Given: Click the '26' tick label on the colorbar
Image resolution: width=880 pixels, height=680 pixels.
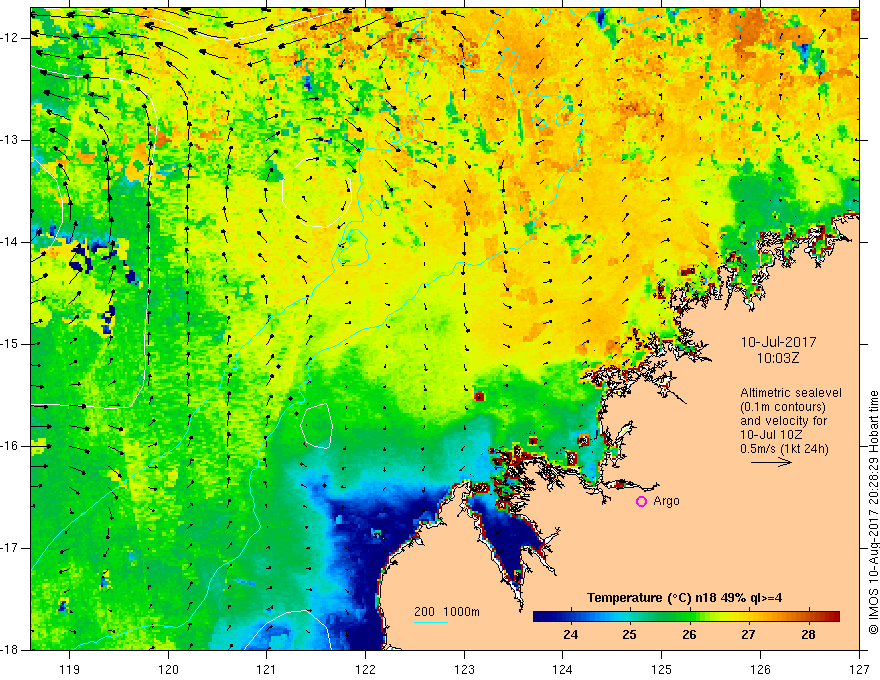Looking at the screenshot, I should point(689,635).
